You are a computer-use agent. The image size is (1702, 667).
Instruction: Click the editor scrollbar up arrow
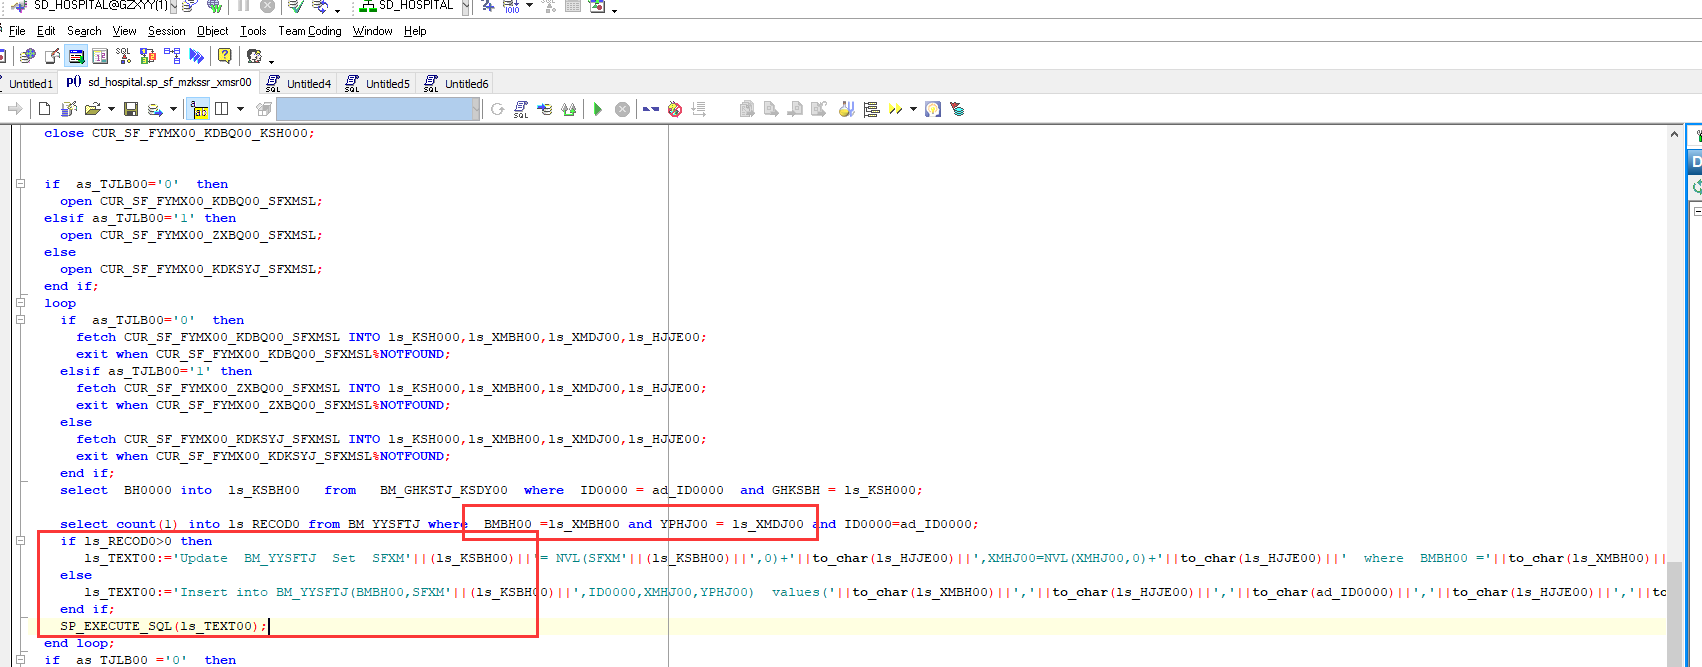1674,134
